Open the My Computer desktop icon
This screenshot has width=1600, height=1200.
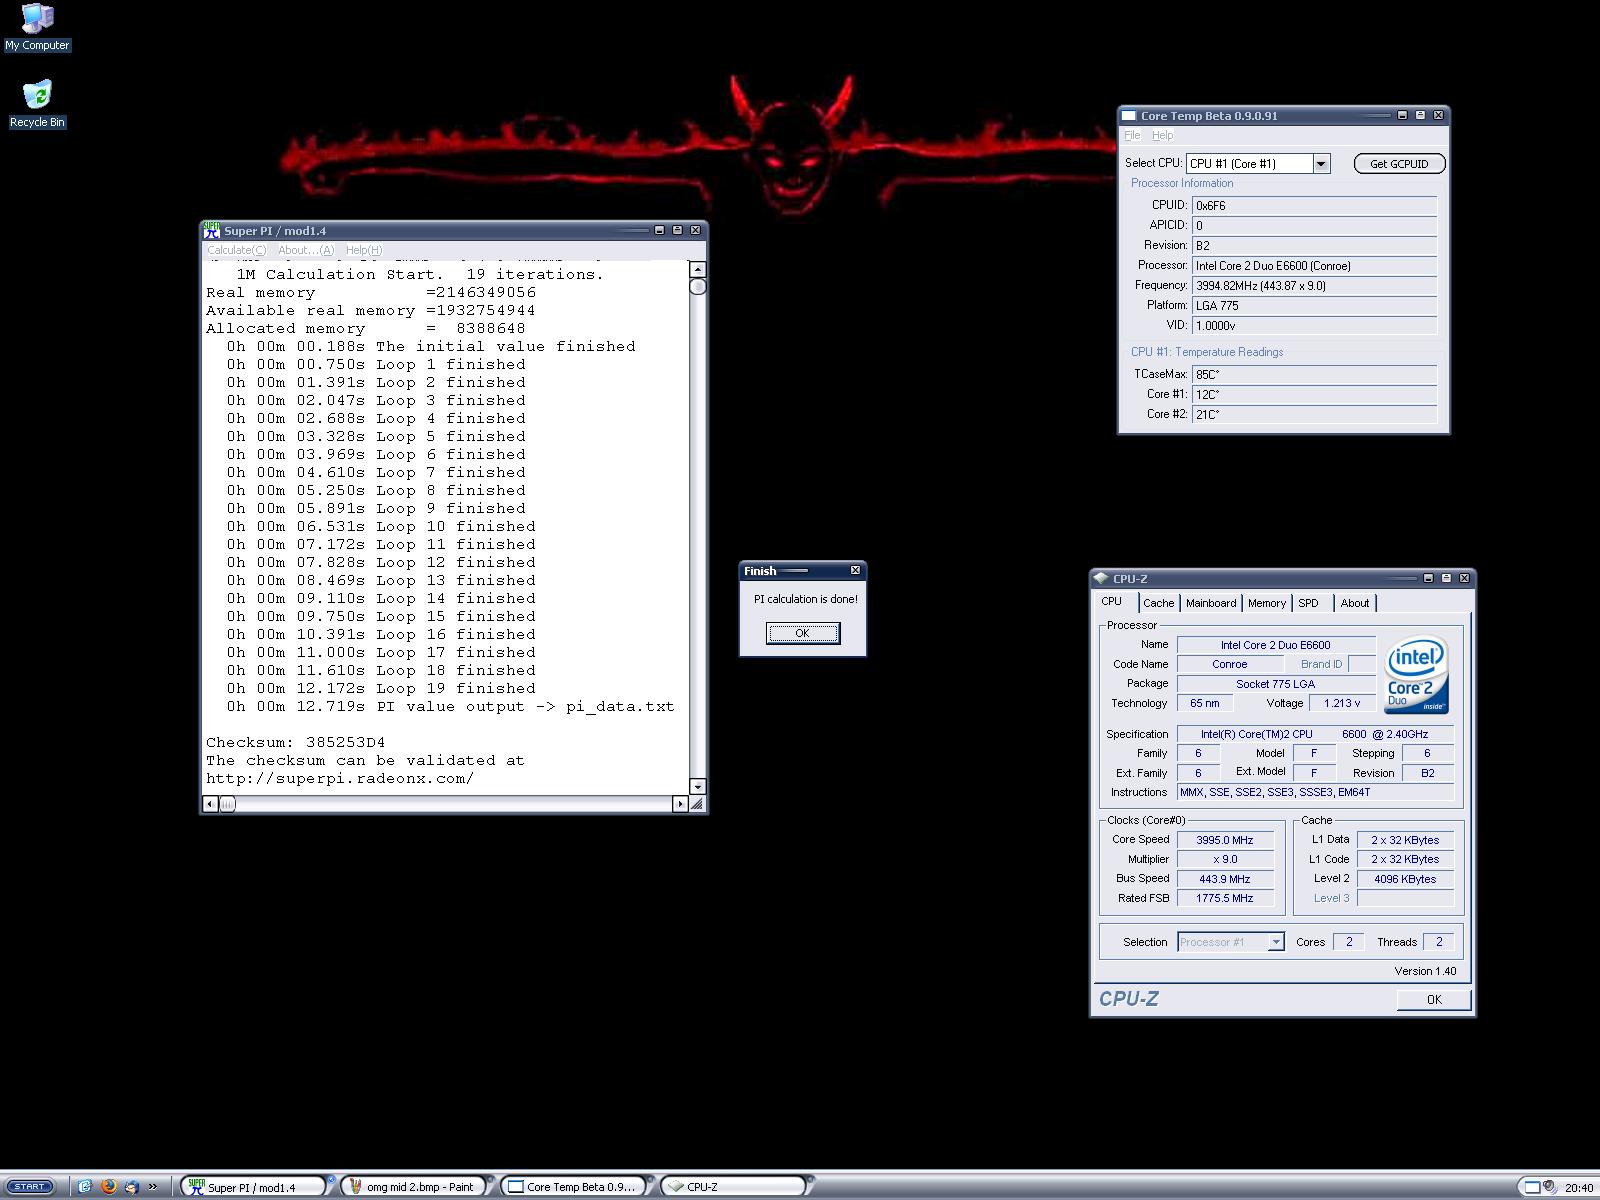(37, 27)
